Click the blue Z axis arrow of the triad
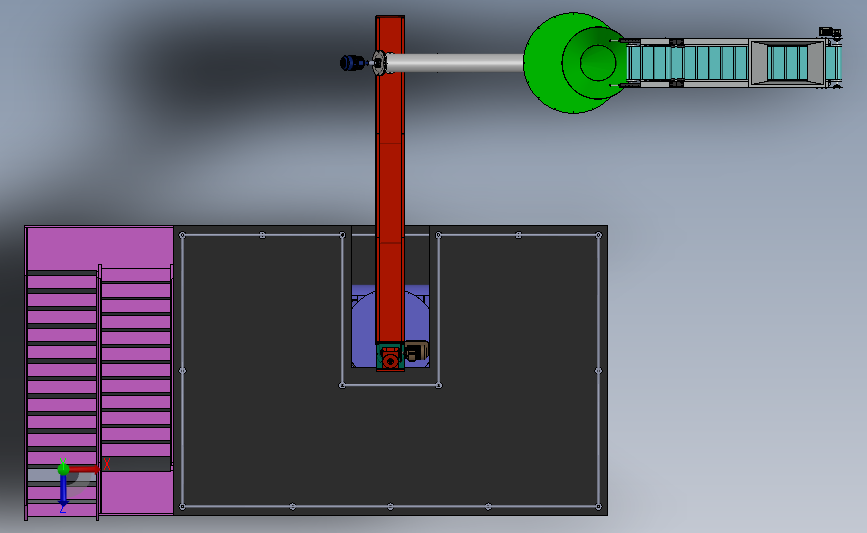The width and height of the screenshot is (867, 533). coord(63,490)
